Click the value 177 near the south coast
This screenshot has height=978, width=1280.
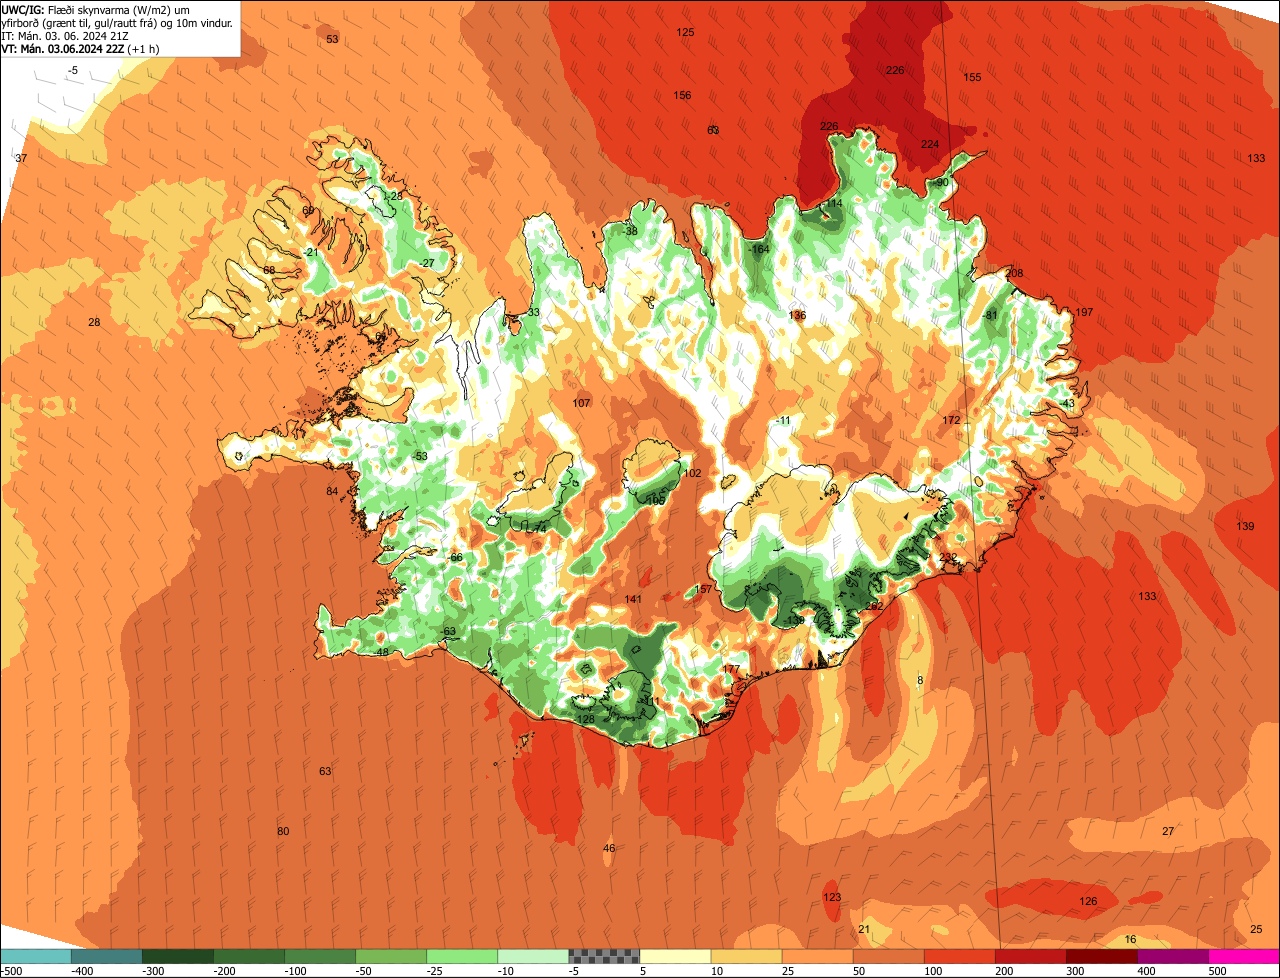pos(731,669)
